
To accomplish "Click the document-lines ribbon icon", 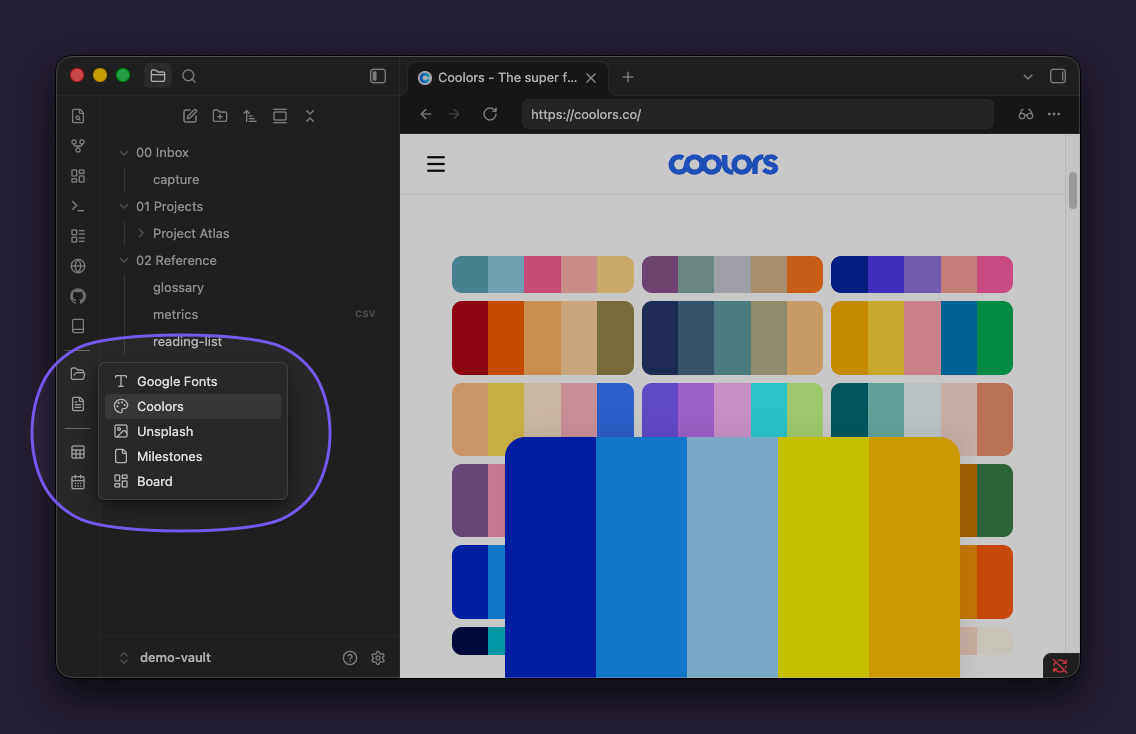I will coord(78,404).
